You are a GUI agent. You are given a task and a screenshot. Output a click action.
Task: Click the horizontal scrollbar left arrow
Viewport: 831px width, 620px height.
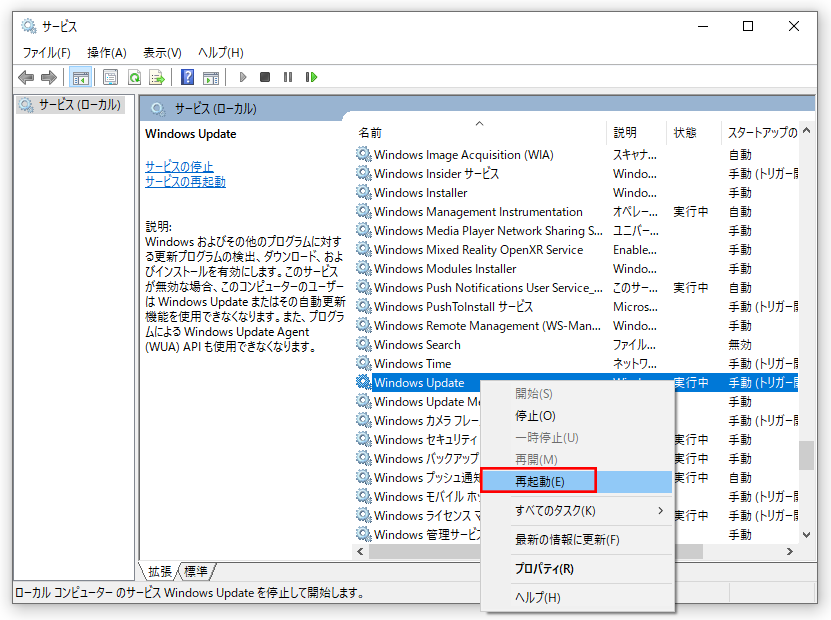(x=360, y=552)
